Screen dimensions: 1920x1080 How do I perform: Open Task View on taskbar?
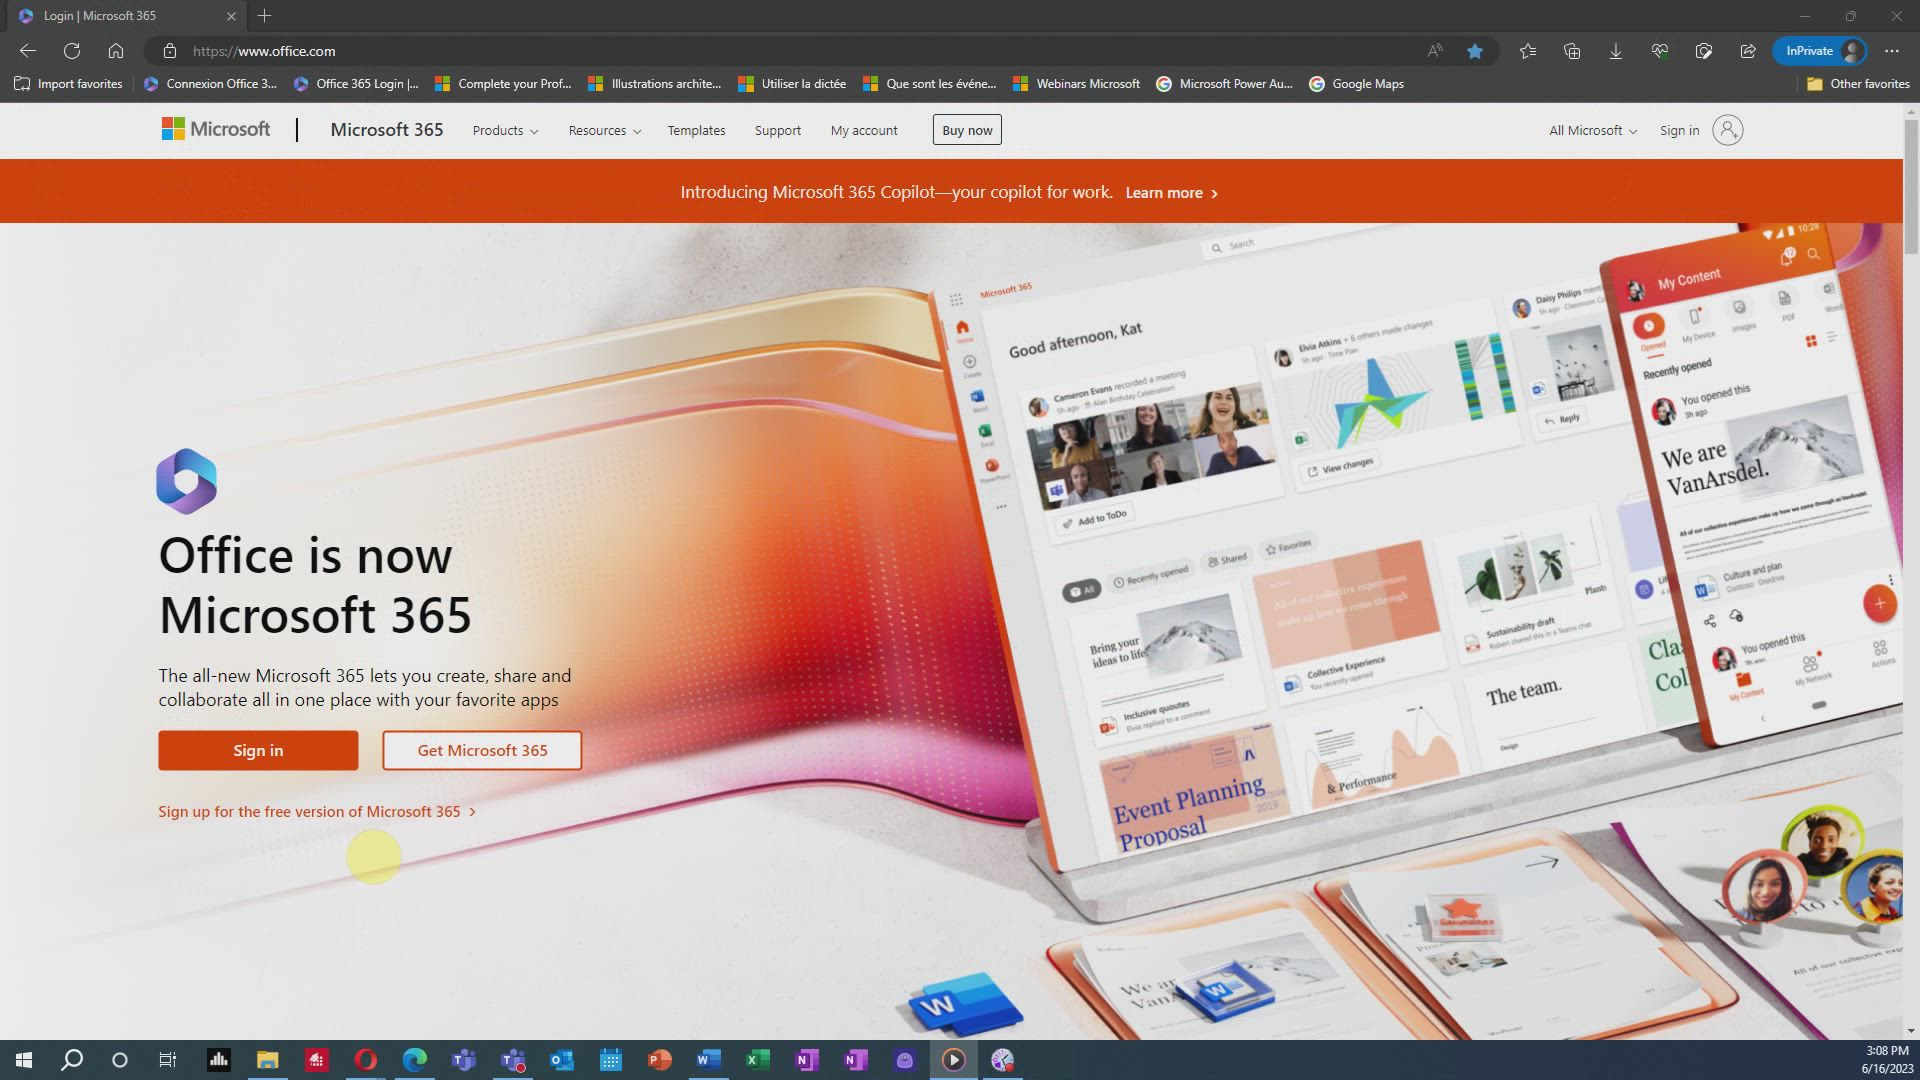[x=168, y=1060]
